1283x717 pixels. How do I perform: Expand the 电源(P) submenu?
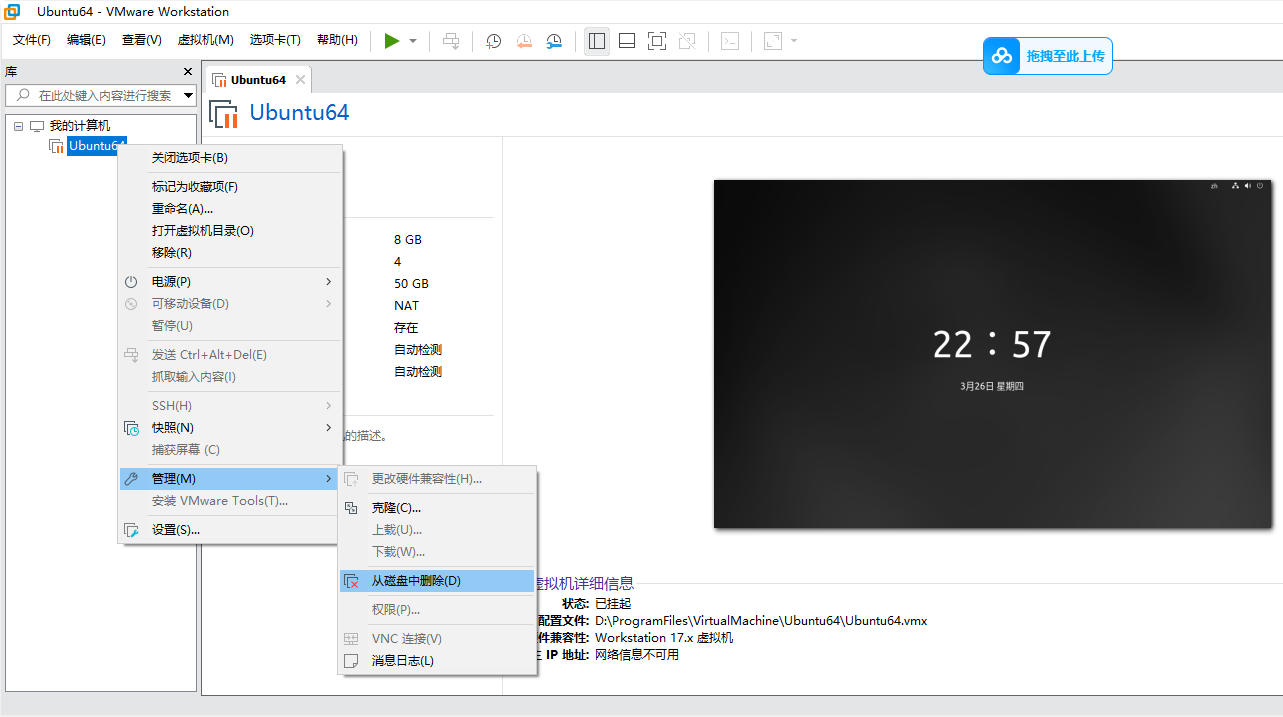[230, 282]
